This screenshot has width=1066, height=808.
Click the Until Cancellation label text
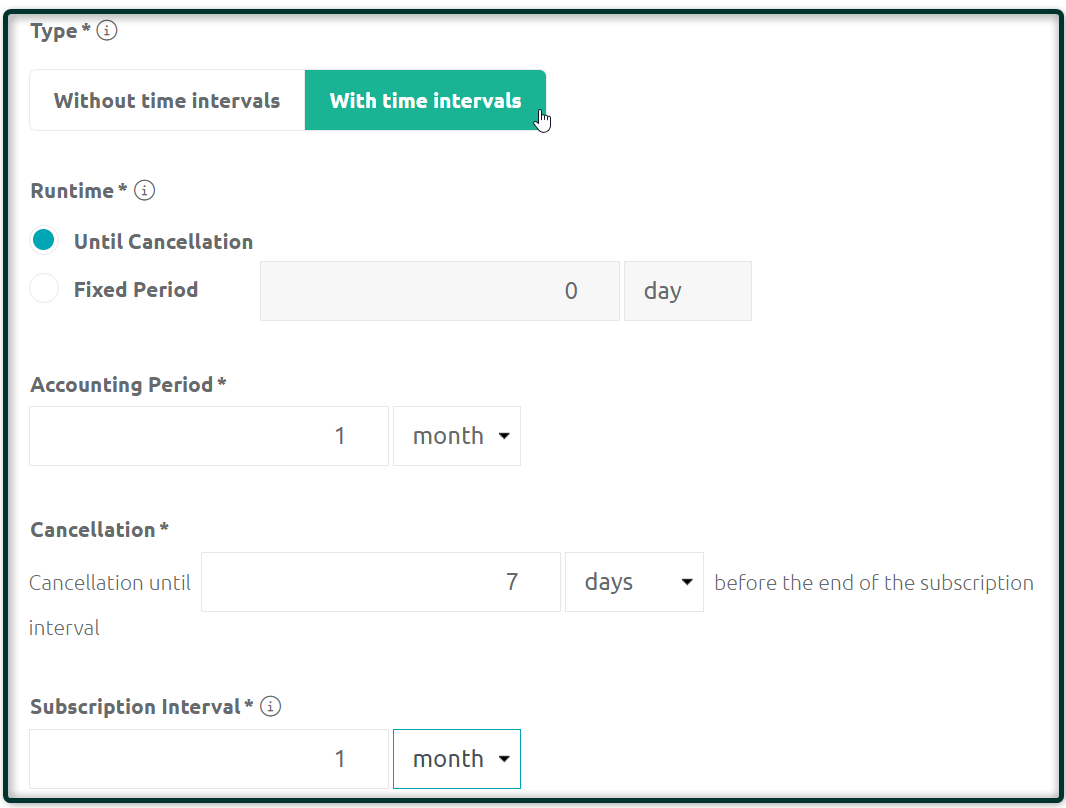(x=163, y=242)
